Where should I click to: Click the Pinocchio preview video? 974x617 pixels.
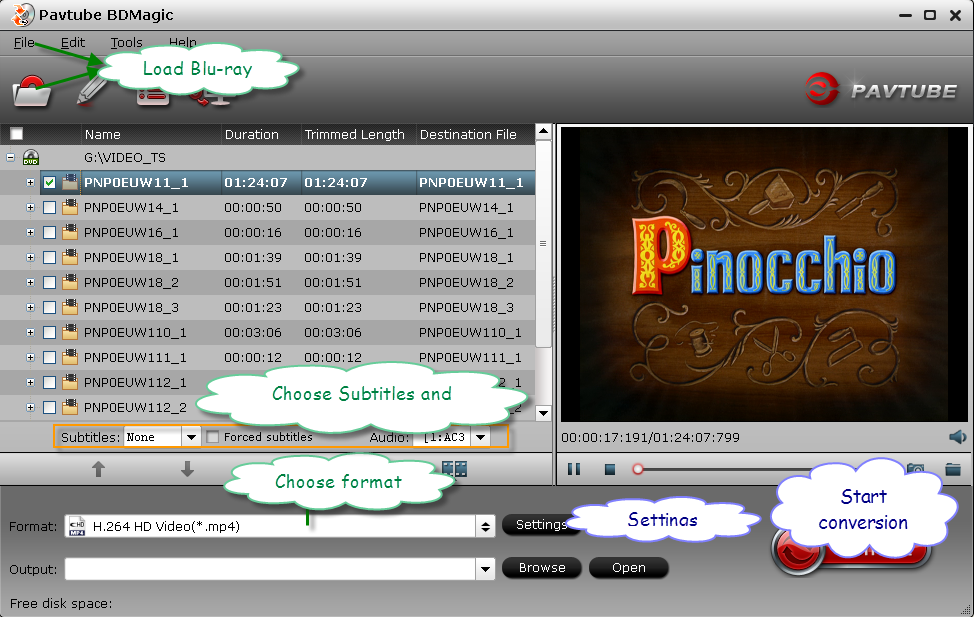tap(764, 274)
